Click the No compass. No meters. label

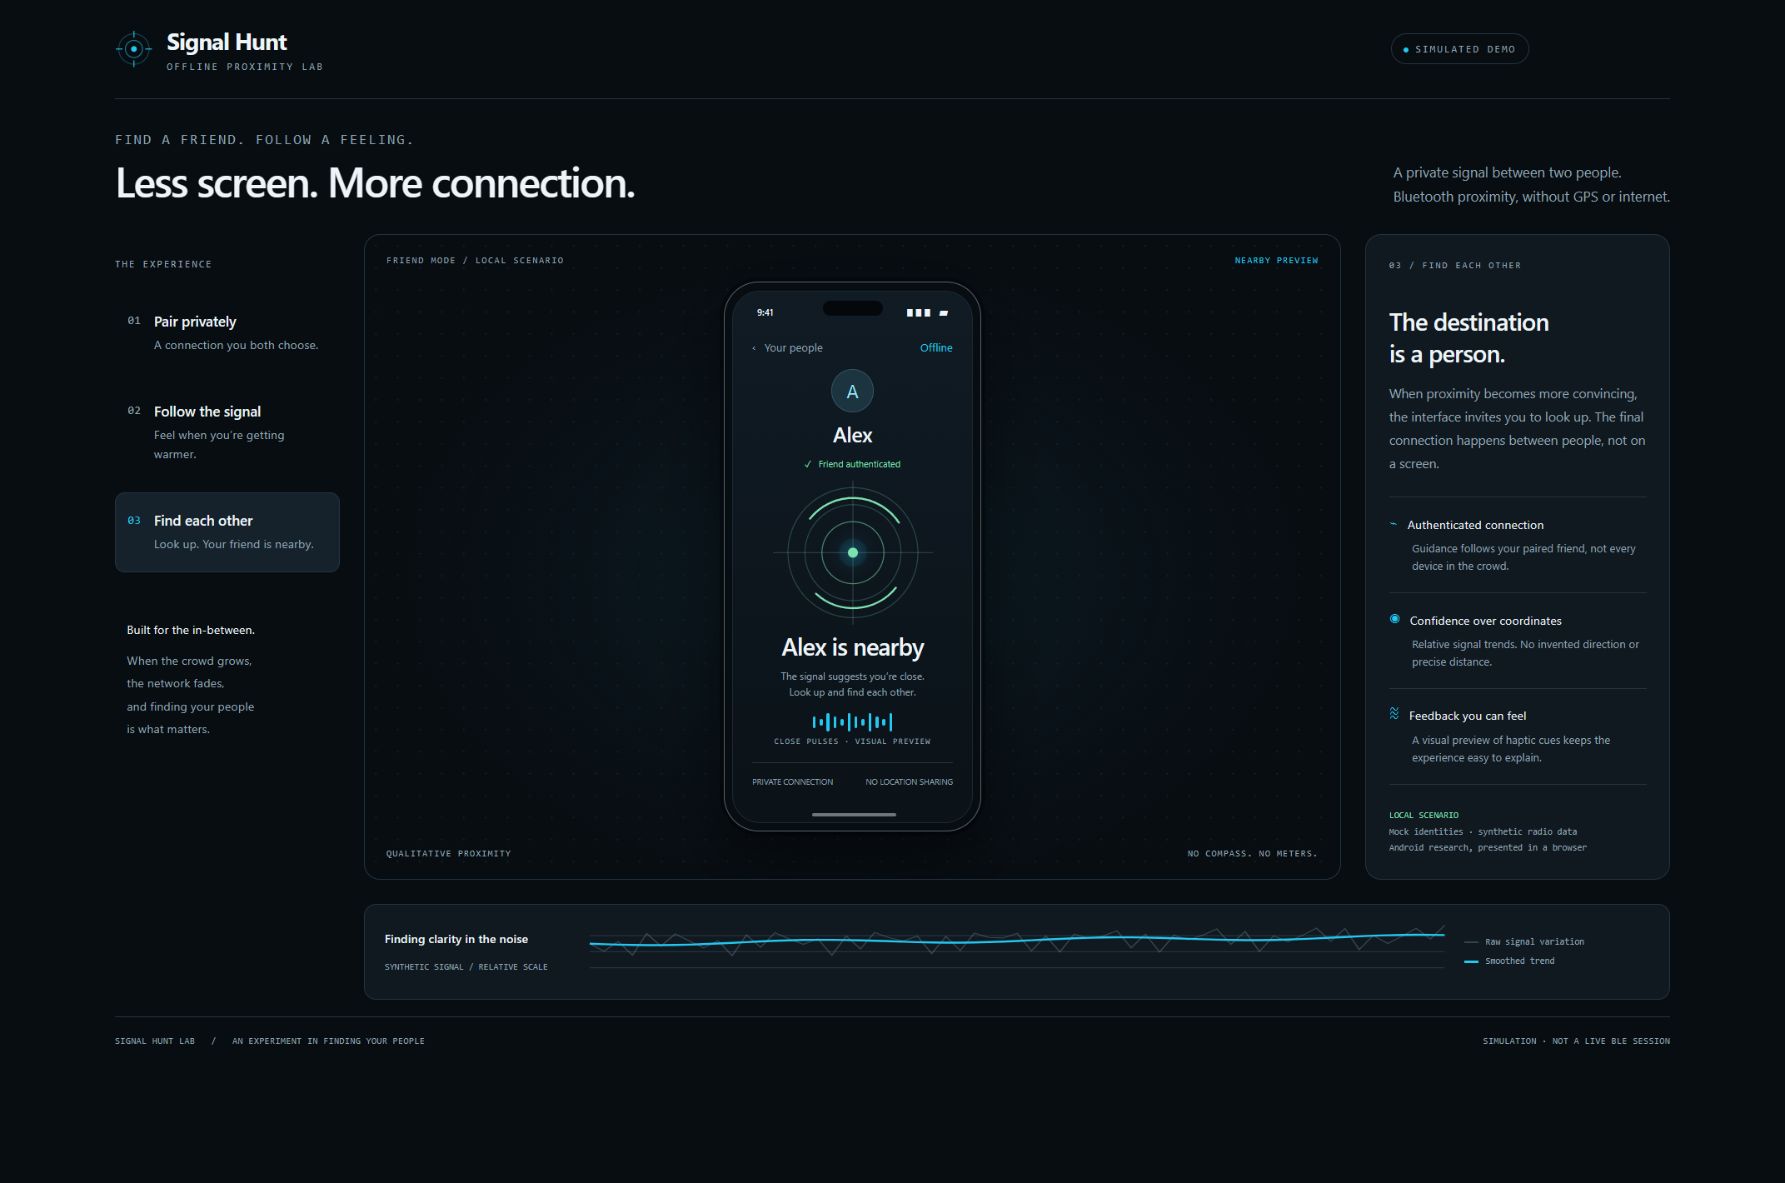(x=1252, y=853)
